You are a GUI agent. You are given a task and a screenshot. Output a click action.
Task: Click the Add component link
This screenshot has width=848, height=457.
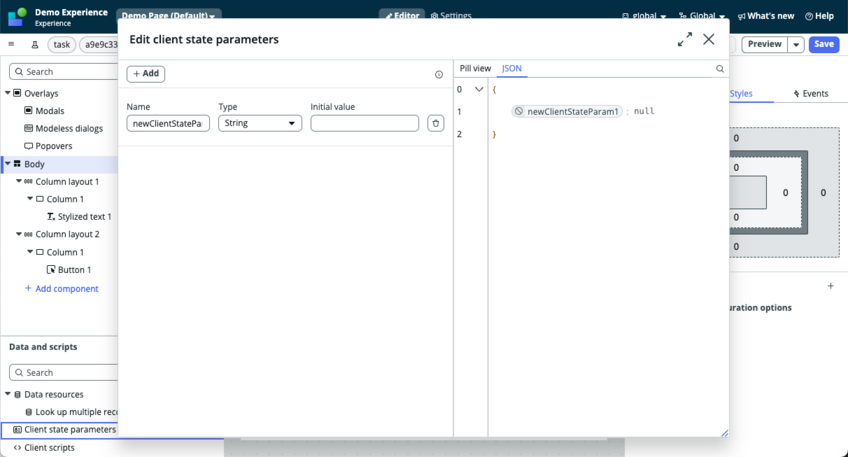(x=62, y=289)
